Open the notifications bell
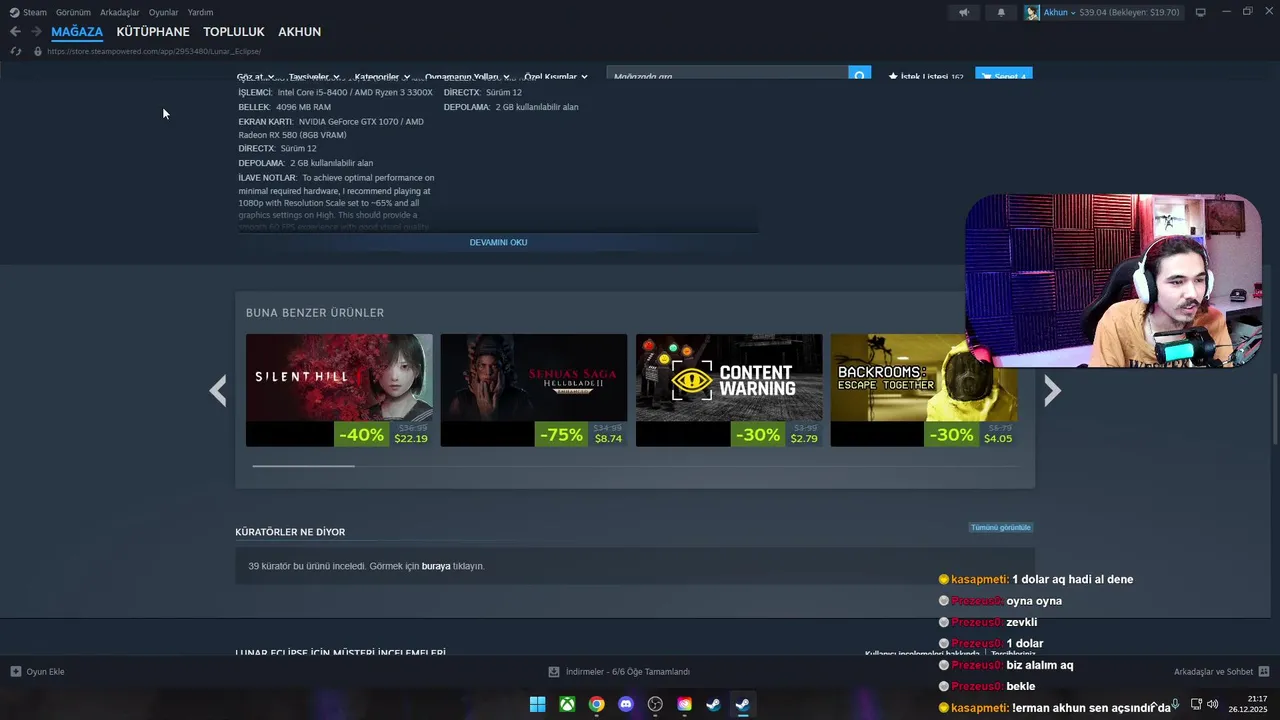 pos(1001,12)
